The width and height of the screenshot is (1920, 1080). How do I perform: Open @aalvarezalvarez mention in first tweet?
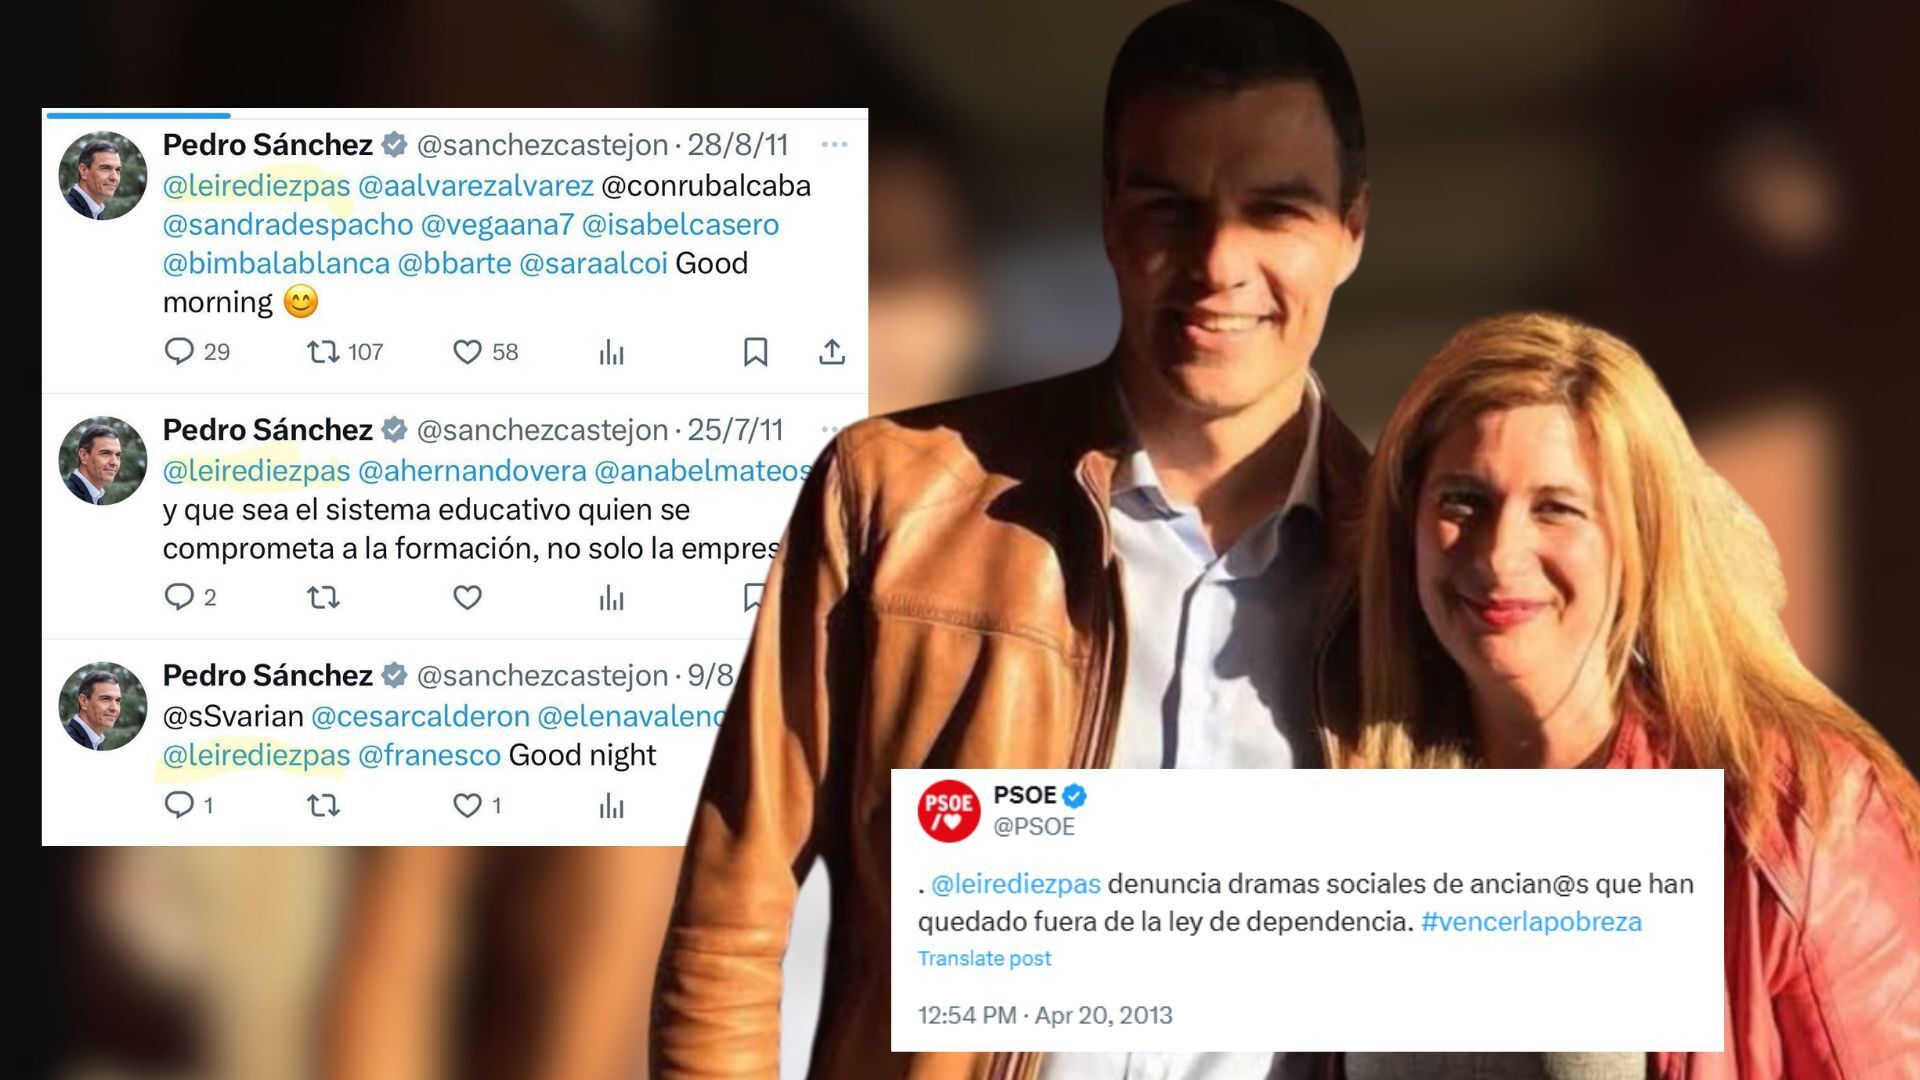476,186
